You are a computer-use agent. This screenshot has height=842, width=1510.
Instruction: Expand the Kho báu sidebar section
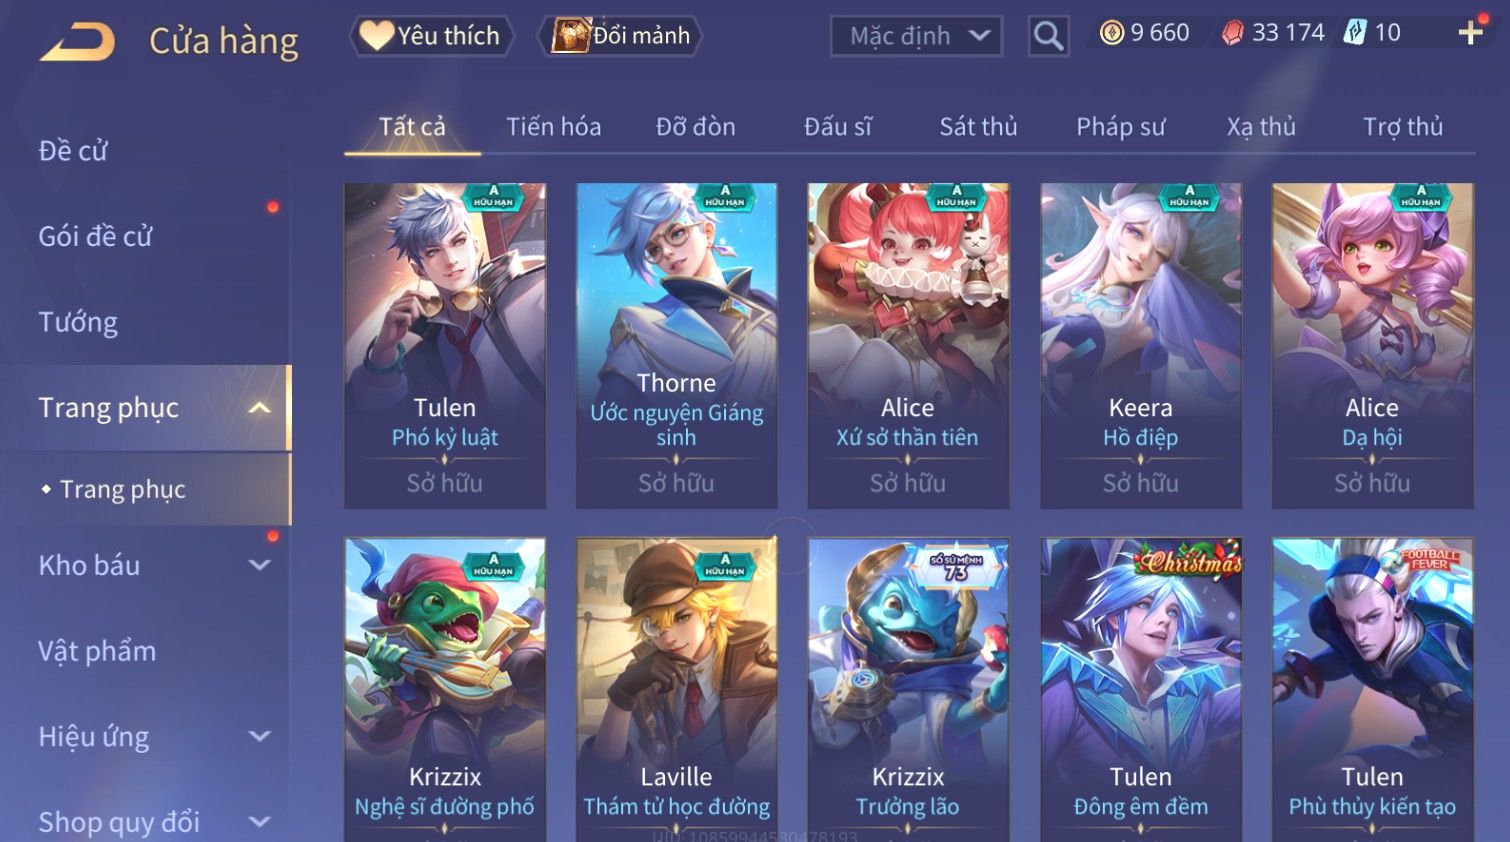pos(259,565)
